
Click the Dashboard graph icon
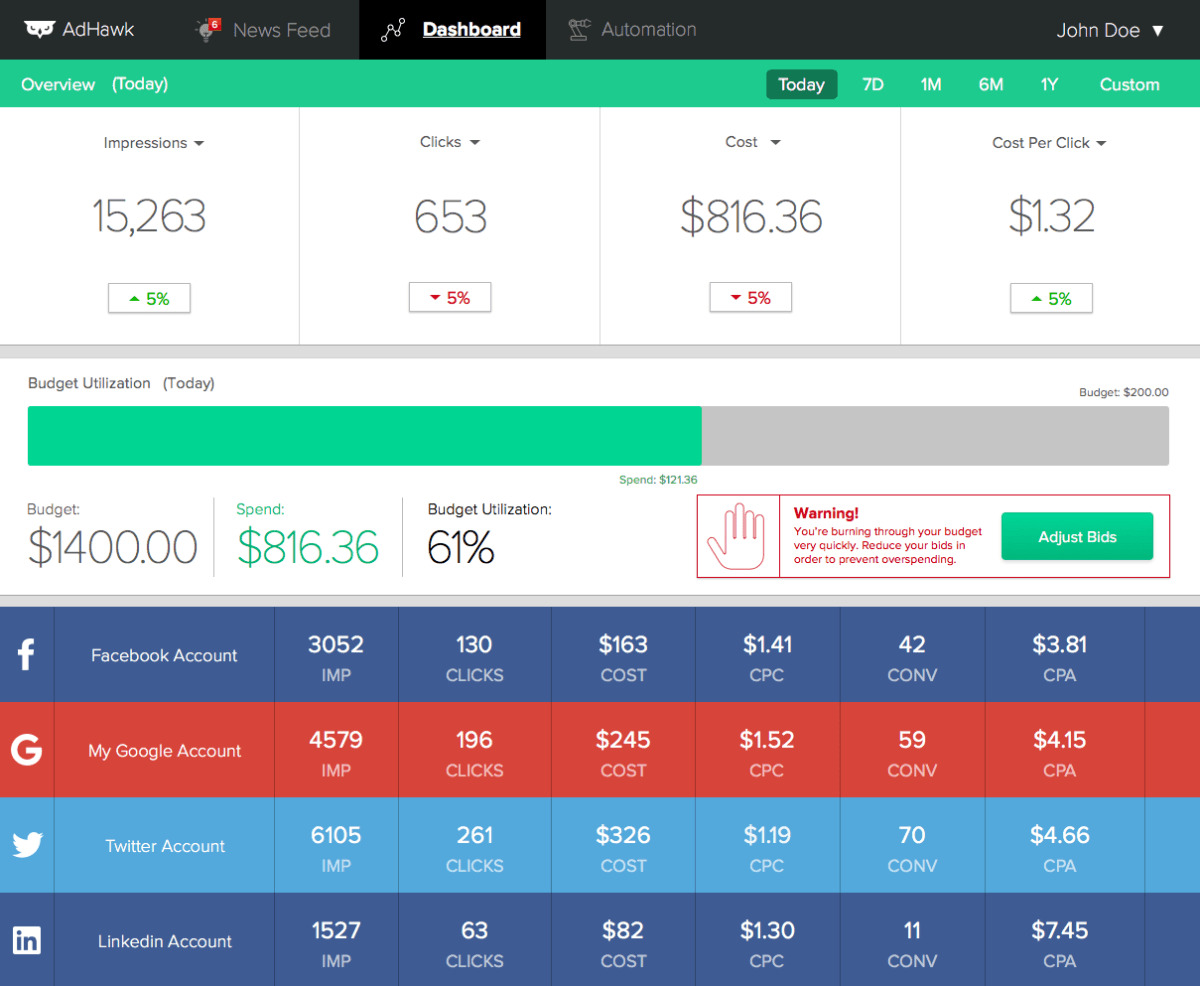point(393,30)
